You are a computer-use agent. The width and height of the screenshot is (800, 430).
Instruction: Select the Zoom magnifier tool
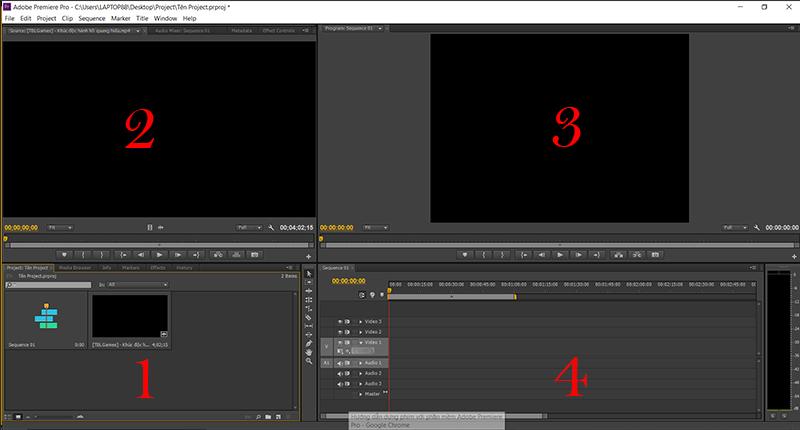tap(309, 361)
